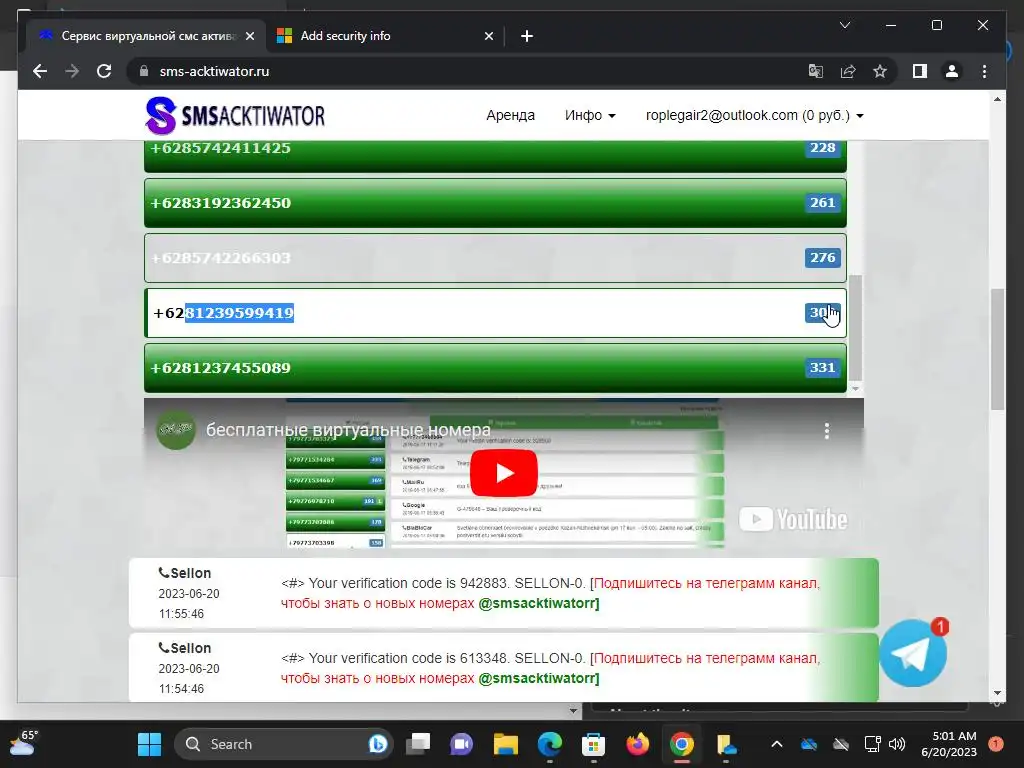Select phone number +6285742266303
The width and height of the screenshot is (1024, 768).
(495, 258)
